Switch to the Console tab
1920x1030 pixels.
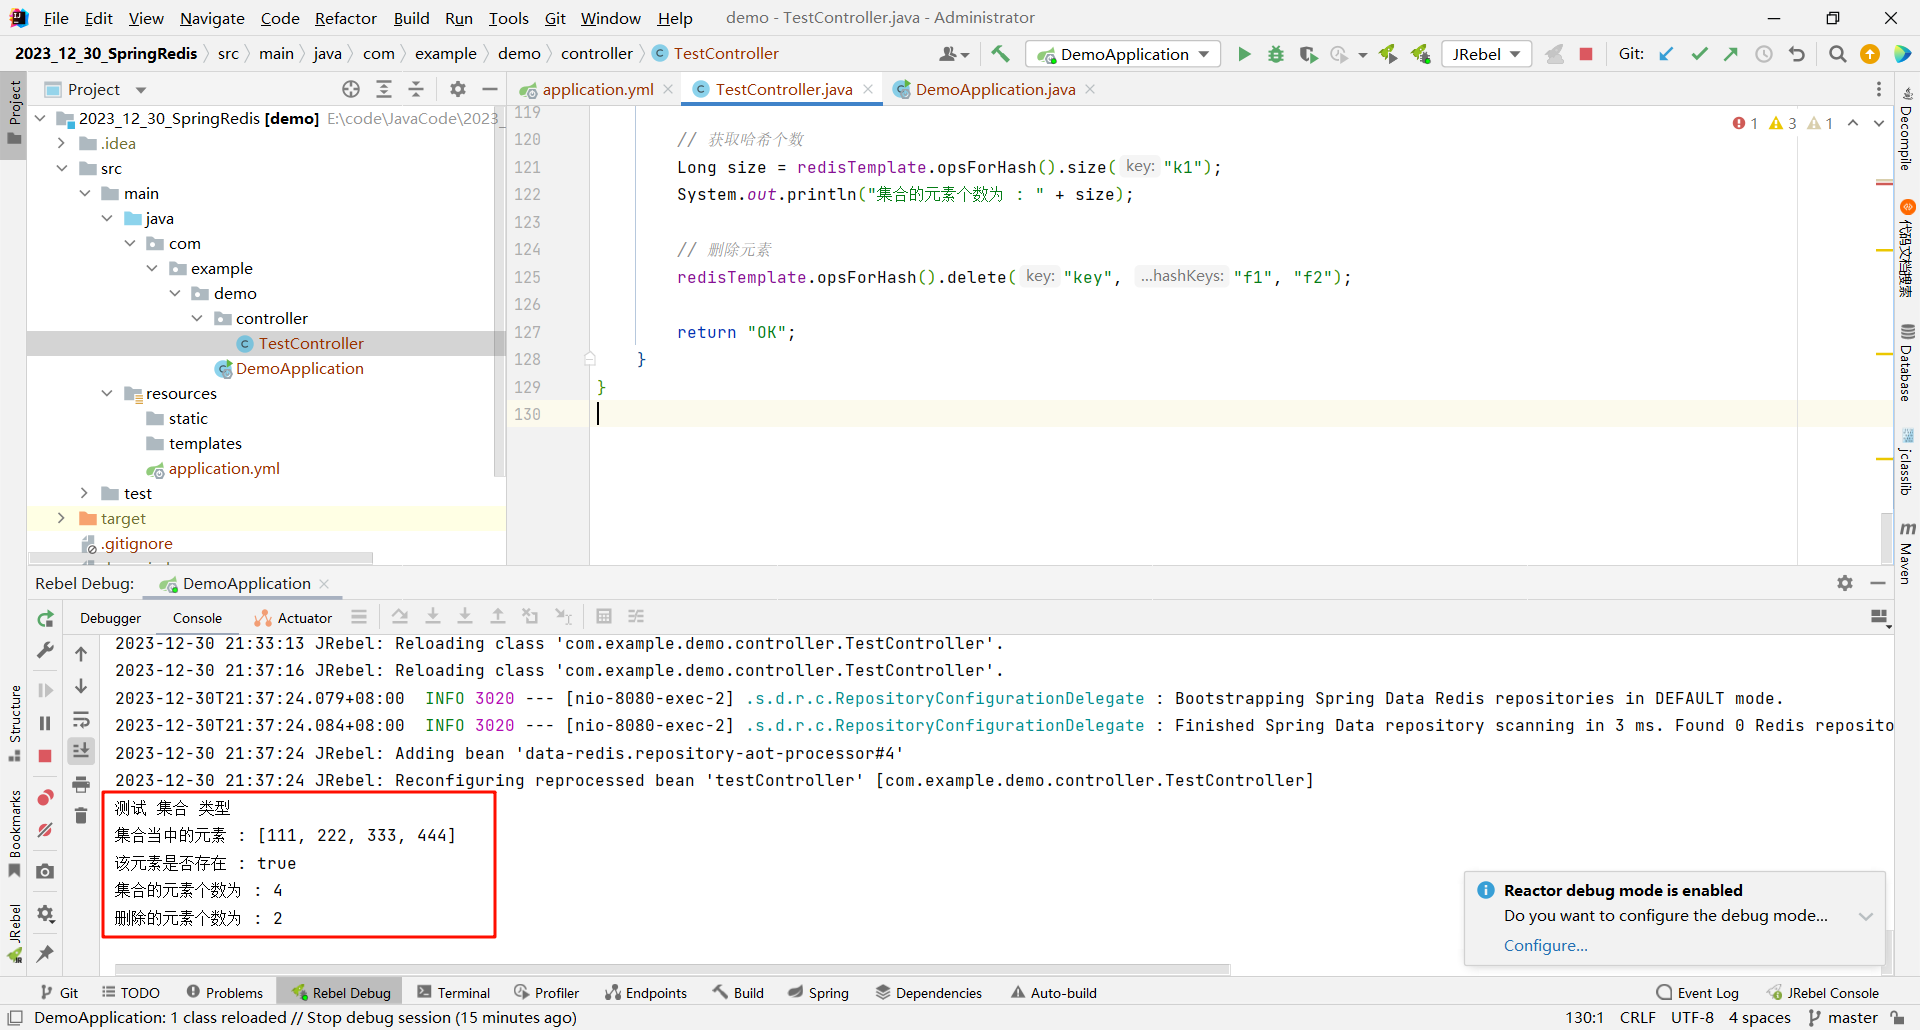point(197,618)
